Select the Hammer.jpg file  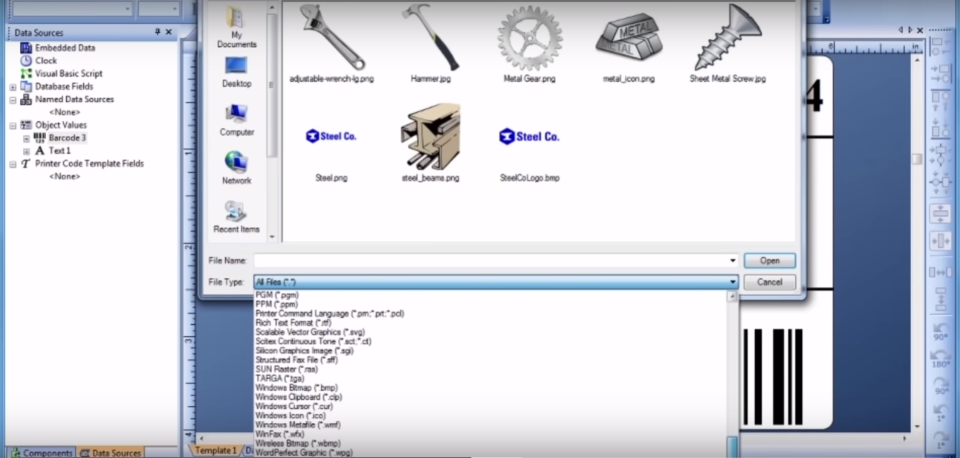coord(430,42)
